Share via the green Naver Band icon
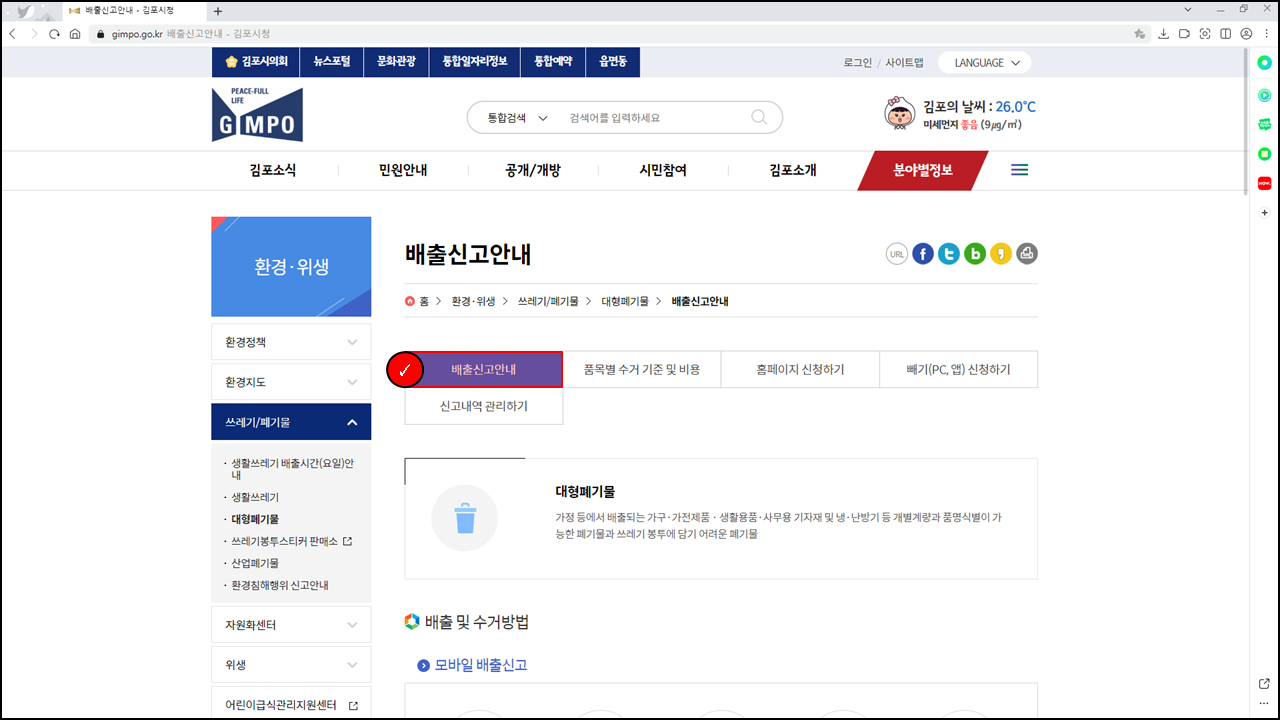The image size is (1280, 720). tap(975, 254)
